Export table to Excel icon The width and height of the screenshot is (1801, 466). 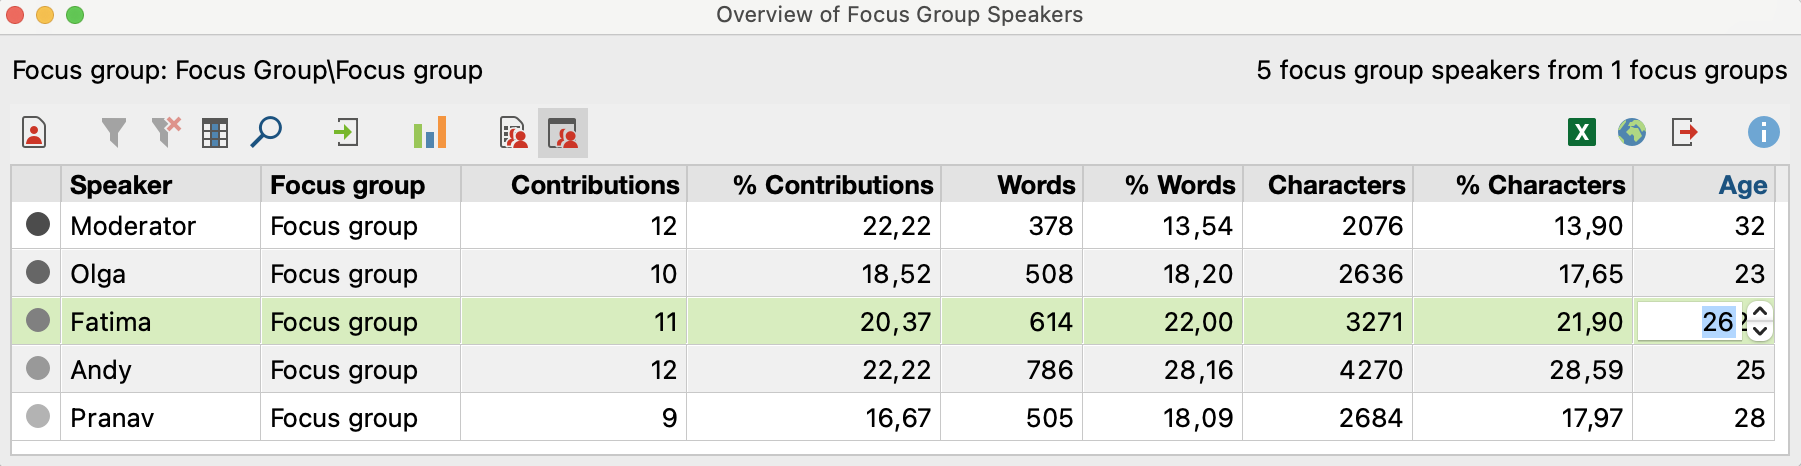(x=1582, y=132)
